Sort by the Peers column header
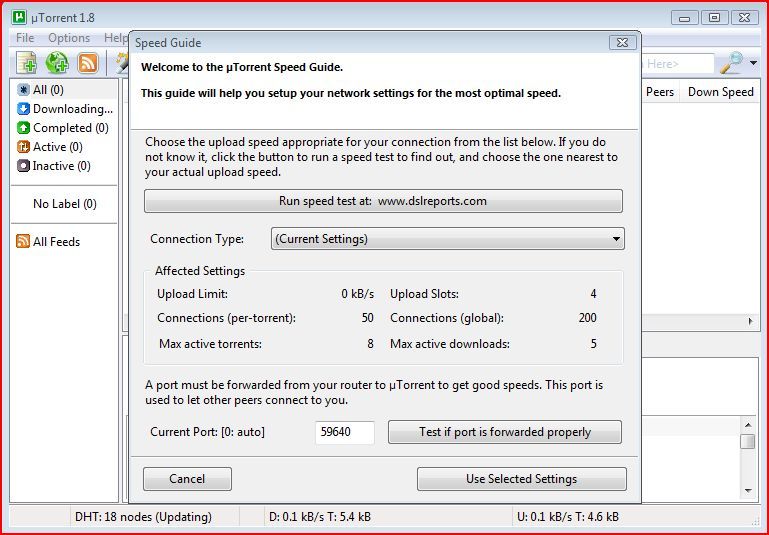Viewport: 769px width, 535px height. [660, 92]
